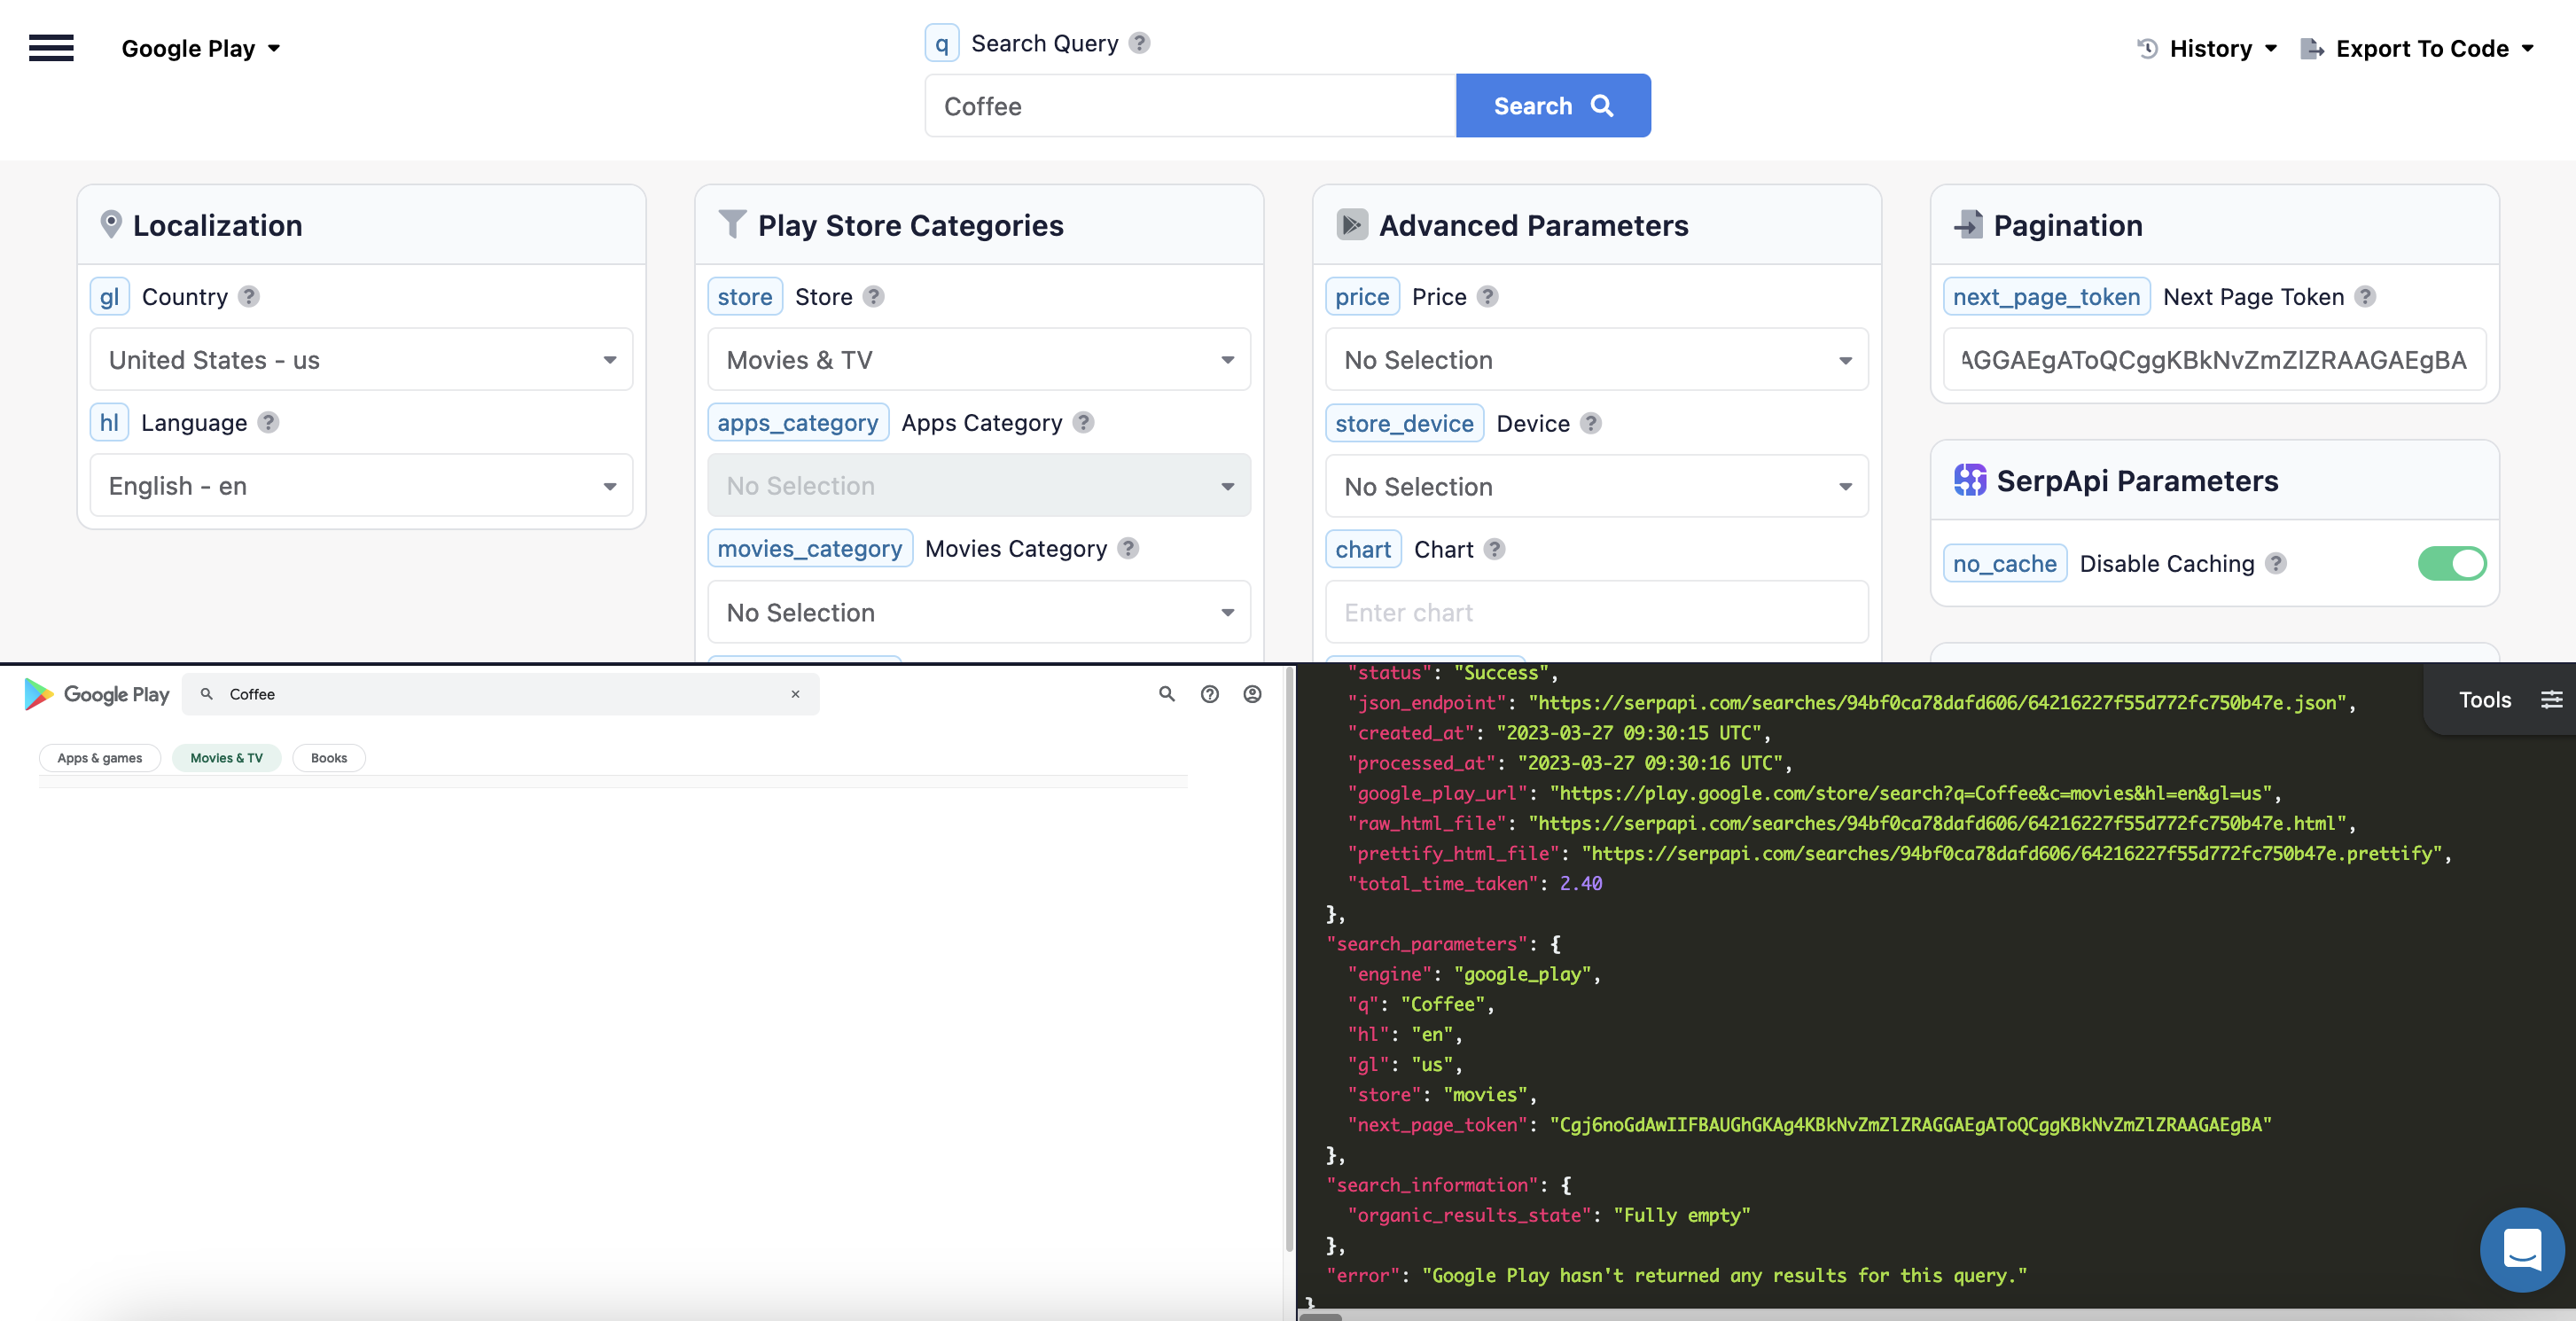Switch to the Books tab in preview

pos(328,757)
